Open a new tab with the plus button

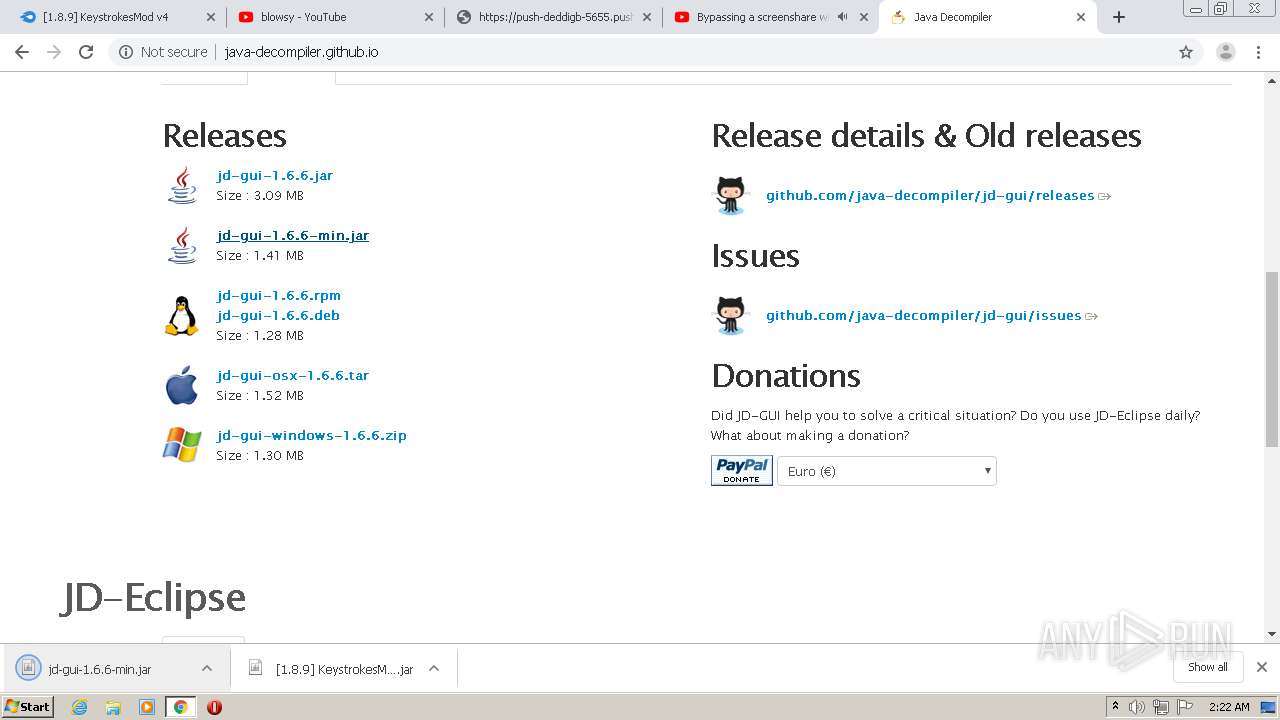click(1119, 17)
